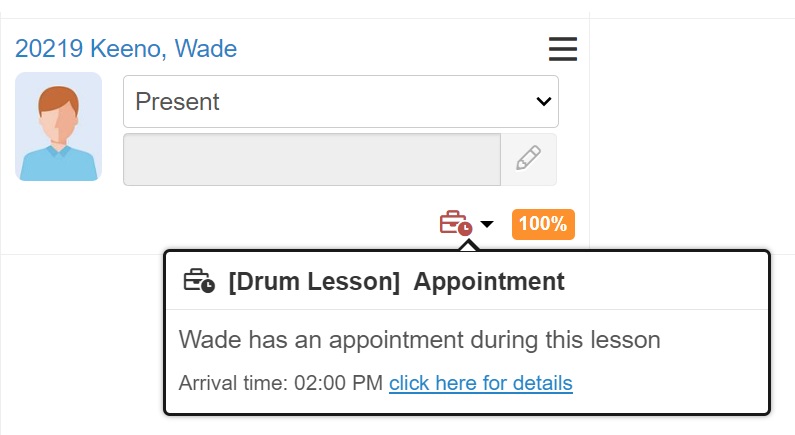Click the "[Drum Lesson]" label in popup

(x=314, y=282)
